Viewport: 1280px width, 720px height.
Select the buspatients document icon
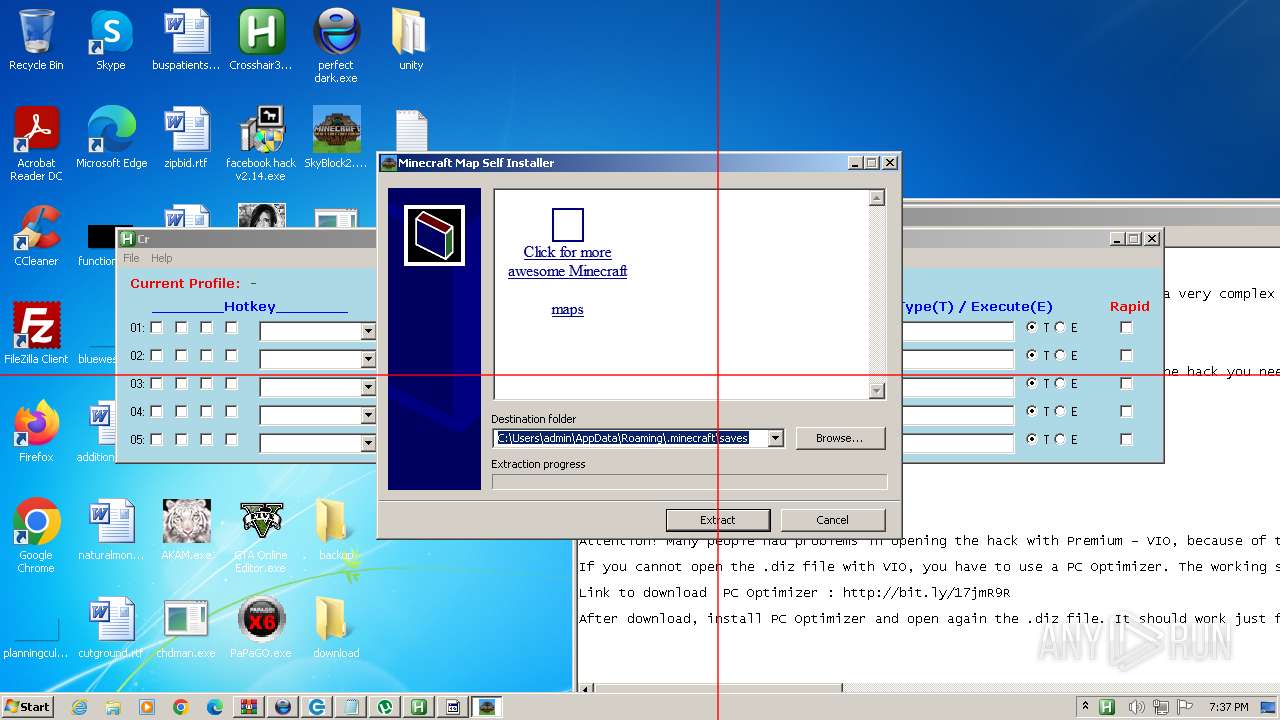(x=186, y=41)
